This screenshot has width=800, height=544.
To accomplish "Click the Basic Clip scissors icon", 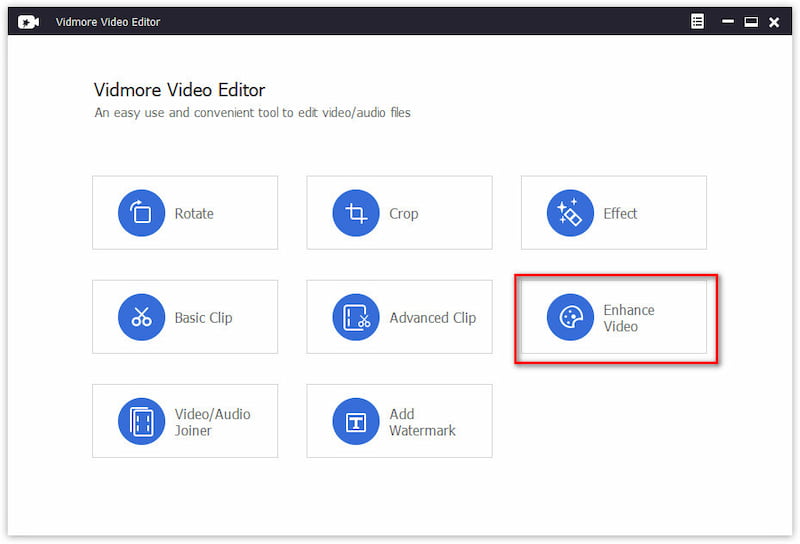I will coord(142,317).
